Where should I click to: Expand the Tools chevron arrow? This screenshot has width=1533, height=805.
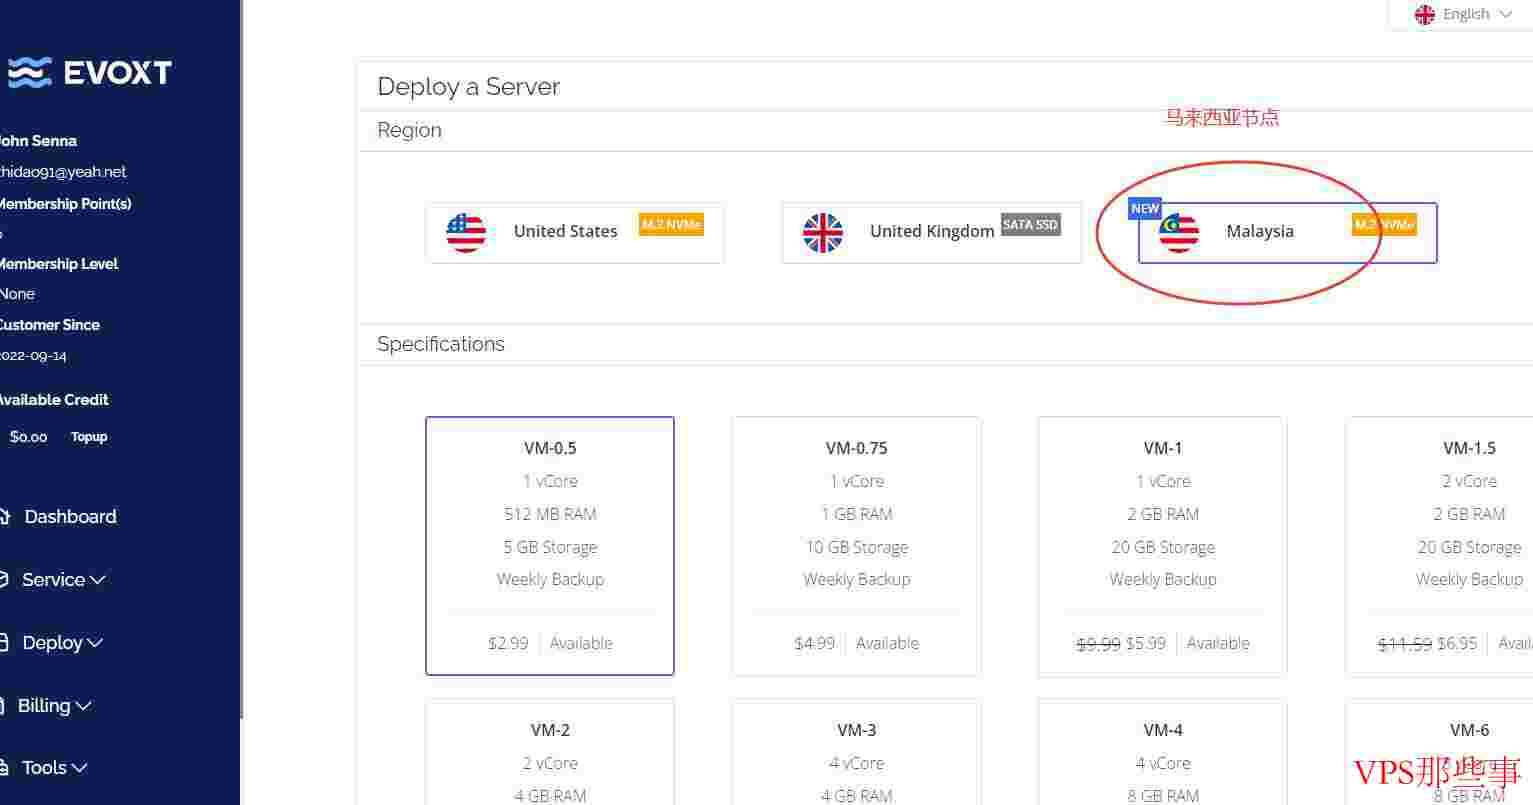coord(80,768)
